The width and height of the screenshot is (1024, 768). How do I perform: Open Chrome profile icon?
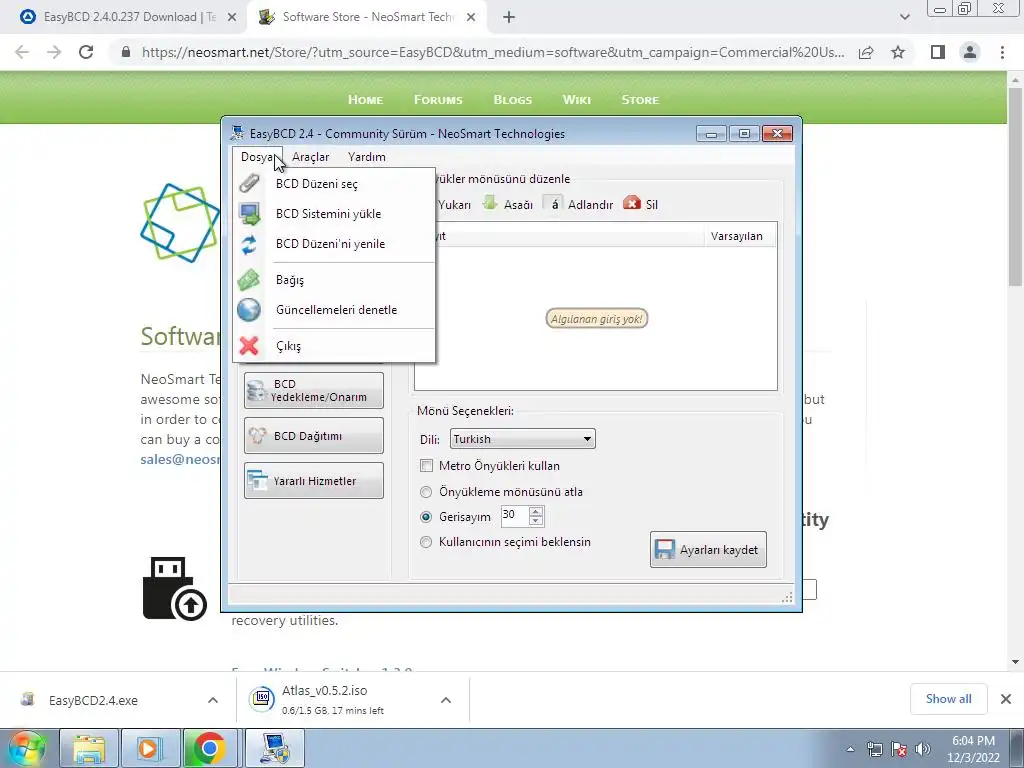[x=970, y=52]
